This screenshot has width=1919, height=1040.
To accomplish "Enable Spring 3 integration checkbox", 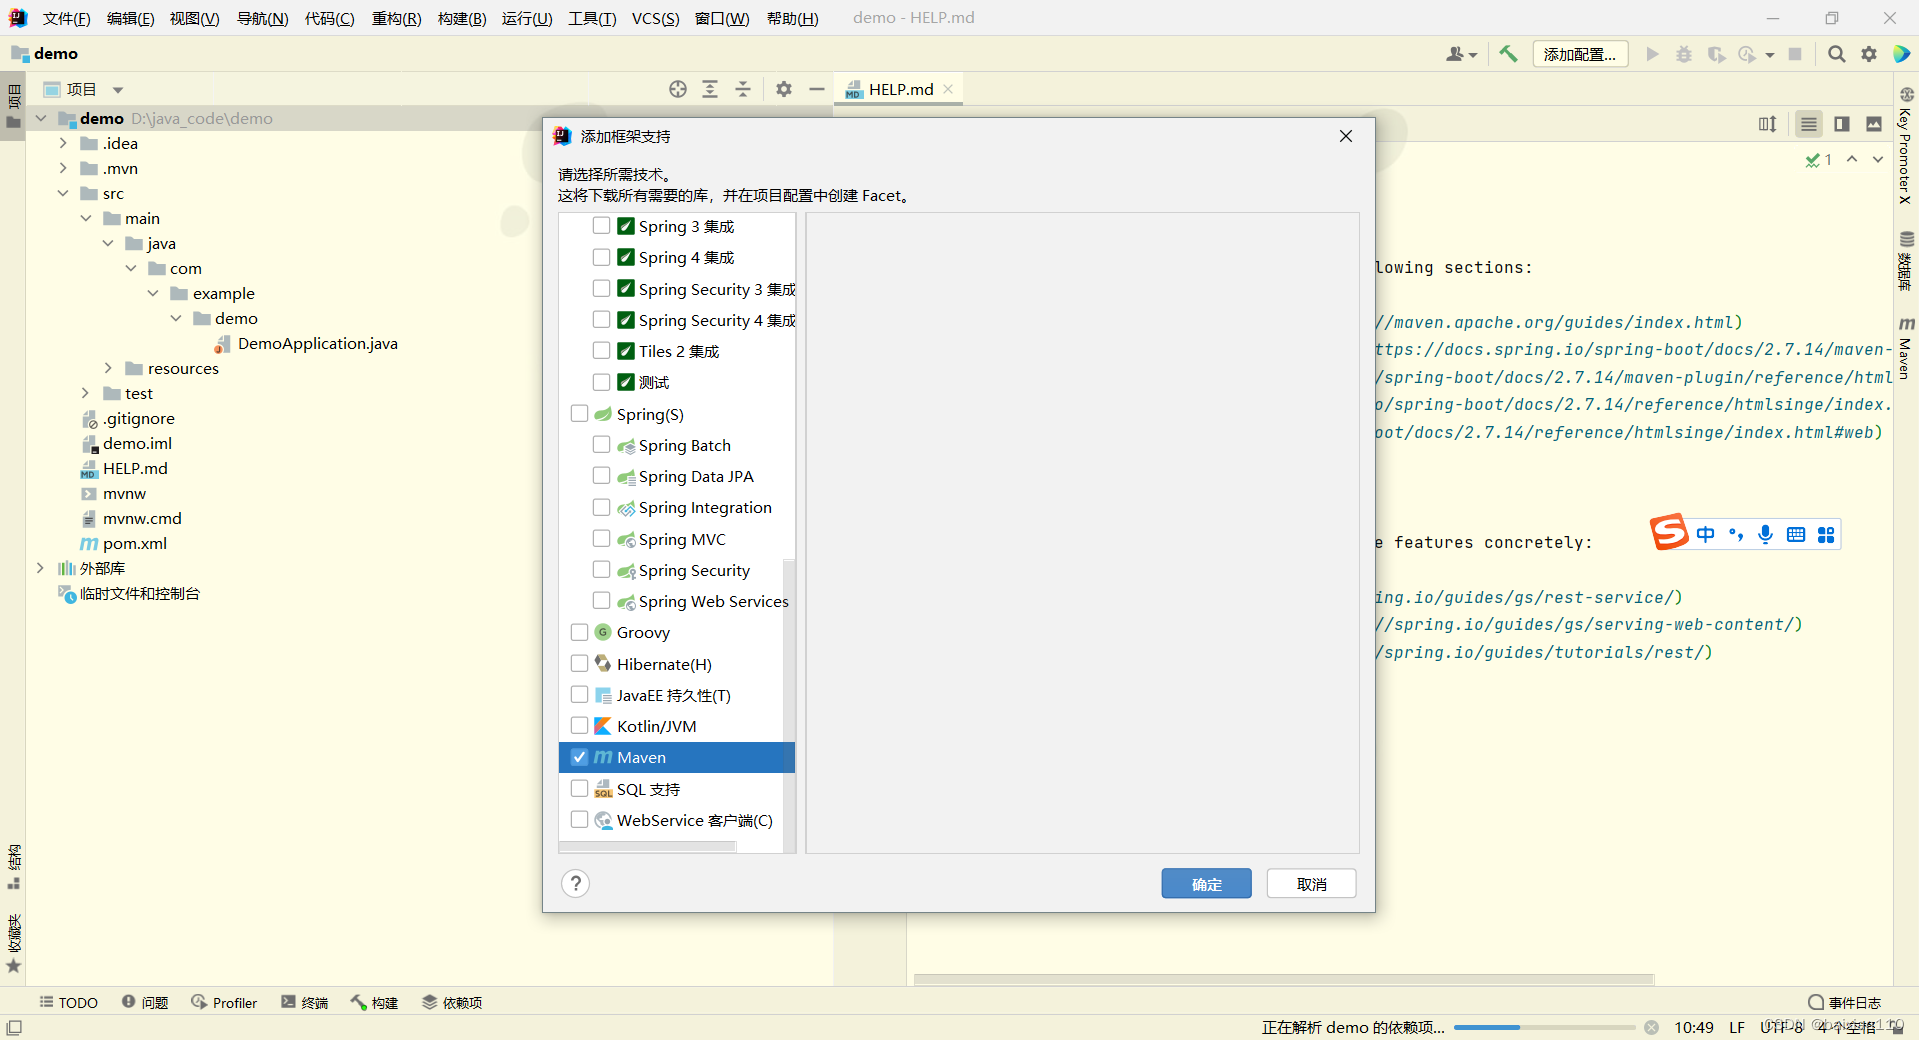I will [x=601, y=226].
